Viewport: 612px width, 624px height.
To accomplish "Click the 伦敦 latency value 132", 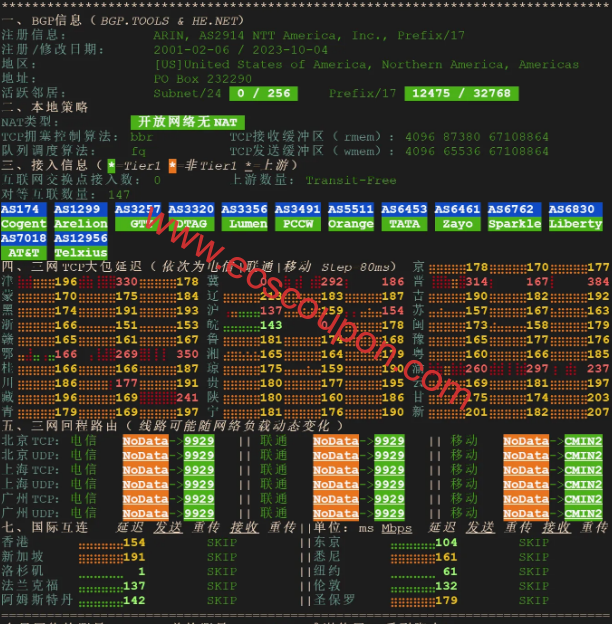I will coord(446,586).
